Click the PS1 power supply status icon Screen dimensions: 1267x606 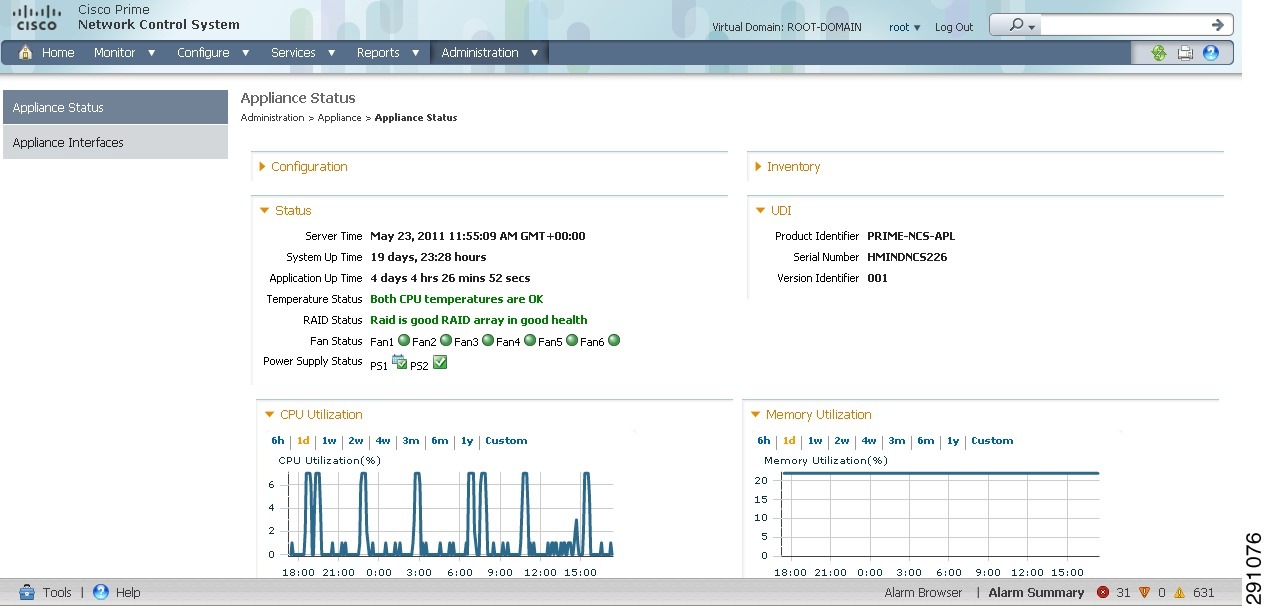[x=398, y=363]
